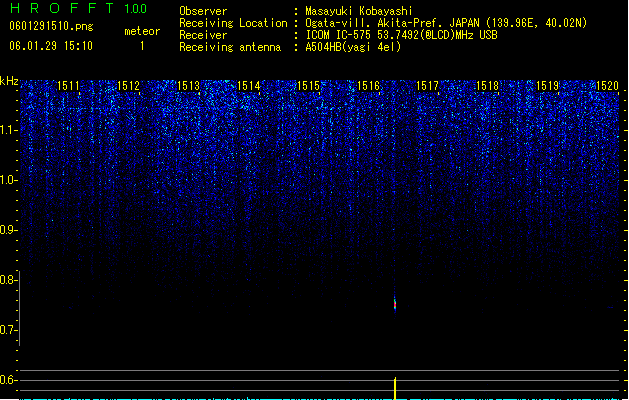The image size is (629, 400).
Task: Click the 1516 time marker label
Action: (x=368, y=85)
